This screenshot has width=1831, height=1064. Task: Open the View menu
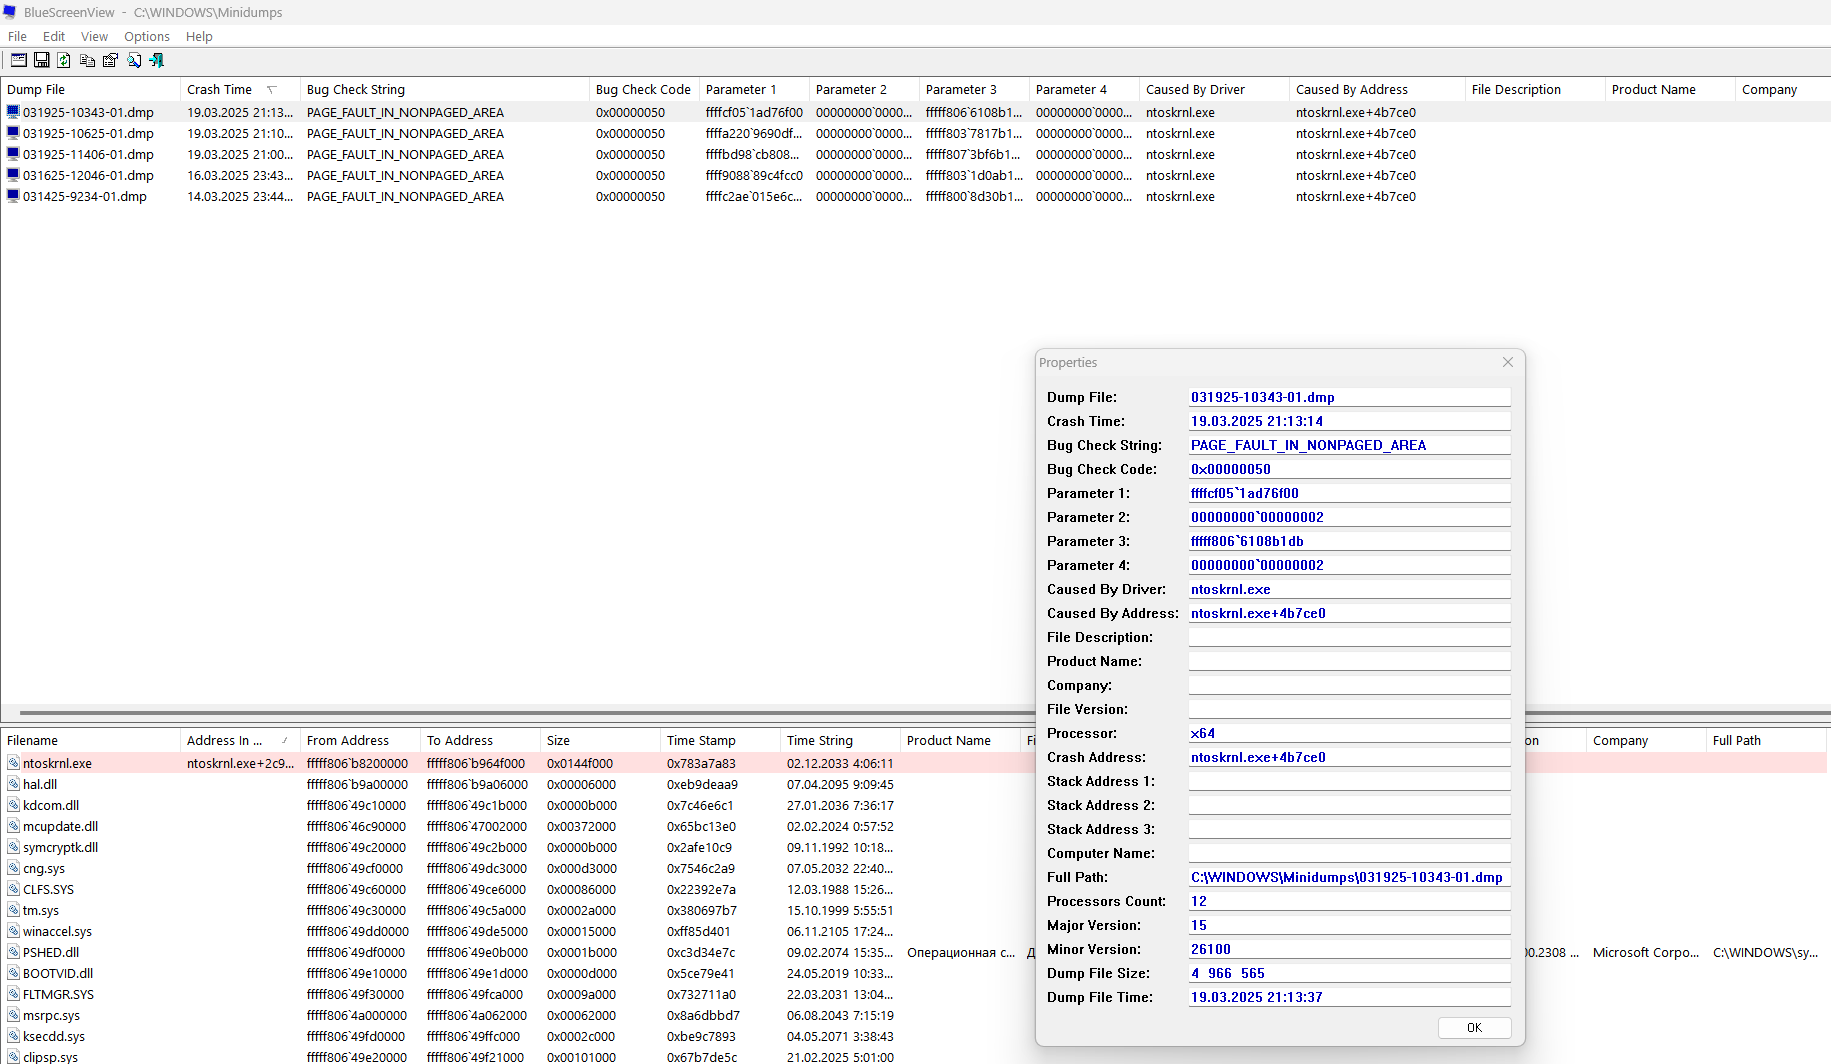[94, 37]
